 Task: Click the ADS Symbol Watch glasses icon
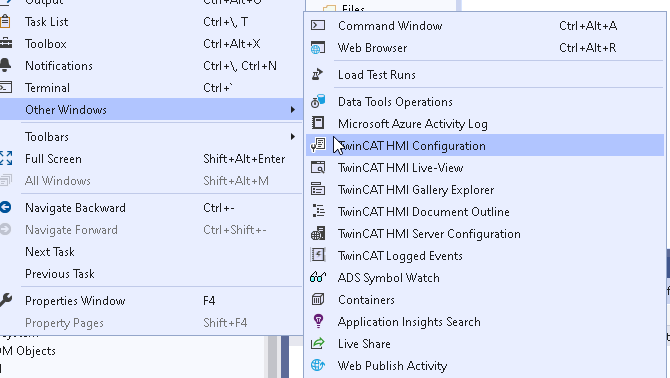(x=317, y=277)
